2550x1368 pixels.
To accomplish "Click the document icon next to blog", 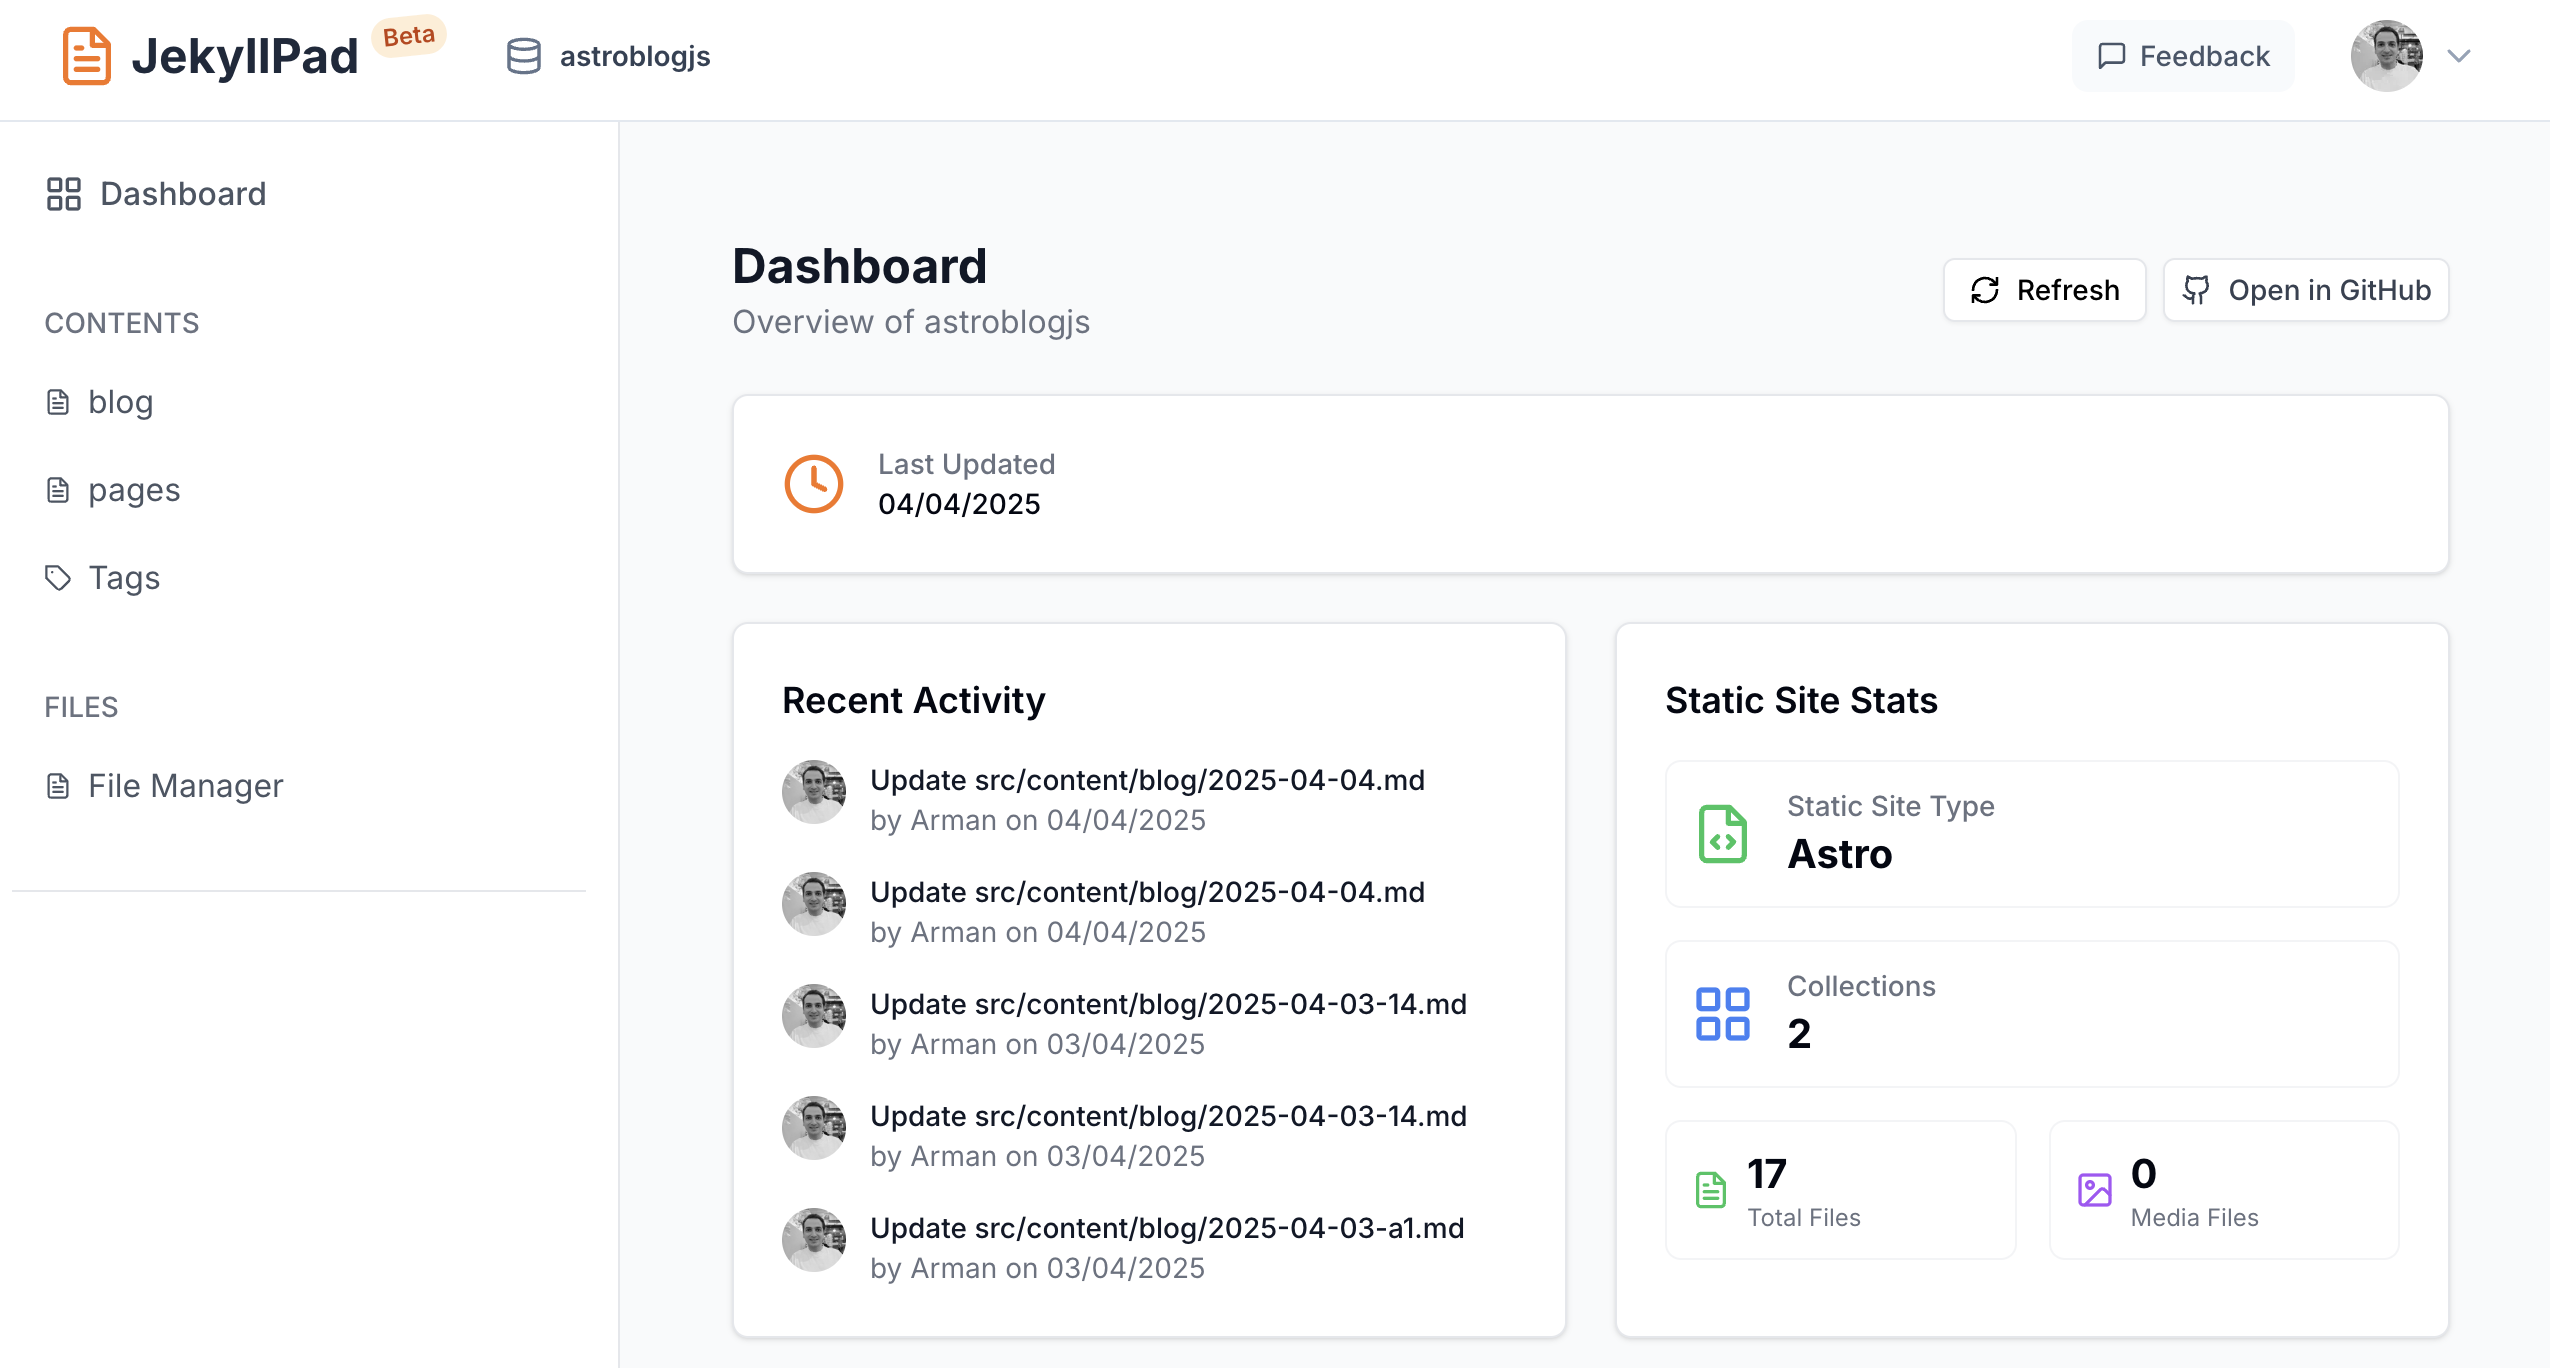I will pos(58,401).
